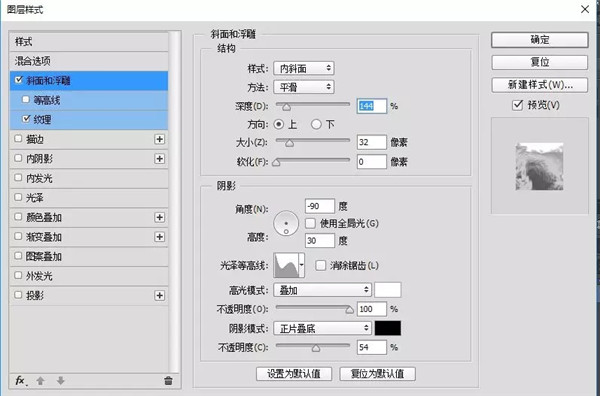Move effect down with arrow icon

(x=60, y=381)
